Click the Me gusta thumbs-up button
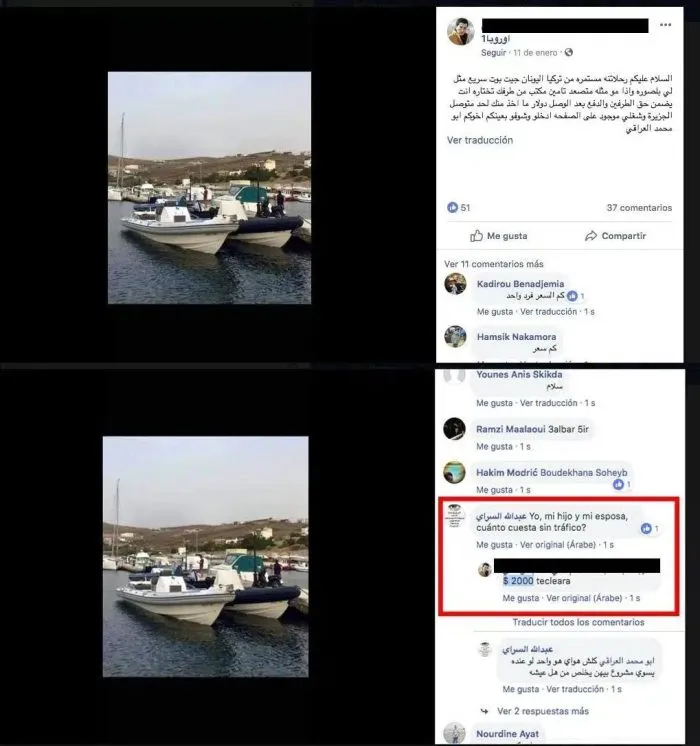This screenshot has height=746, width=700. (499, 236)
